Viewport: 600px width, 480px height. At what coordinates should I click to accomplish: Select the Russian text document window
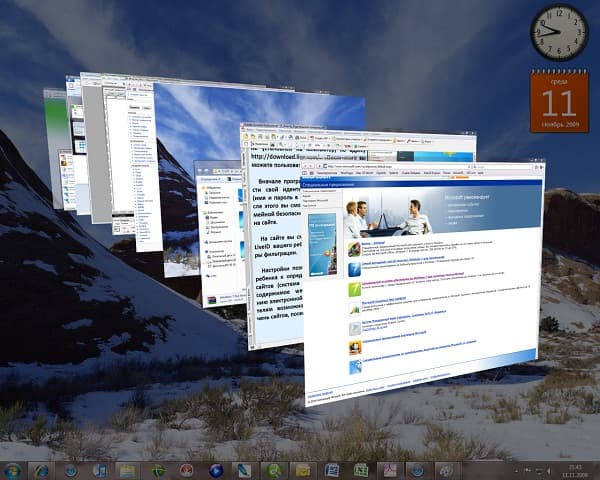pos(276,245)
